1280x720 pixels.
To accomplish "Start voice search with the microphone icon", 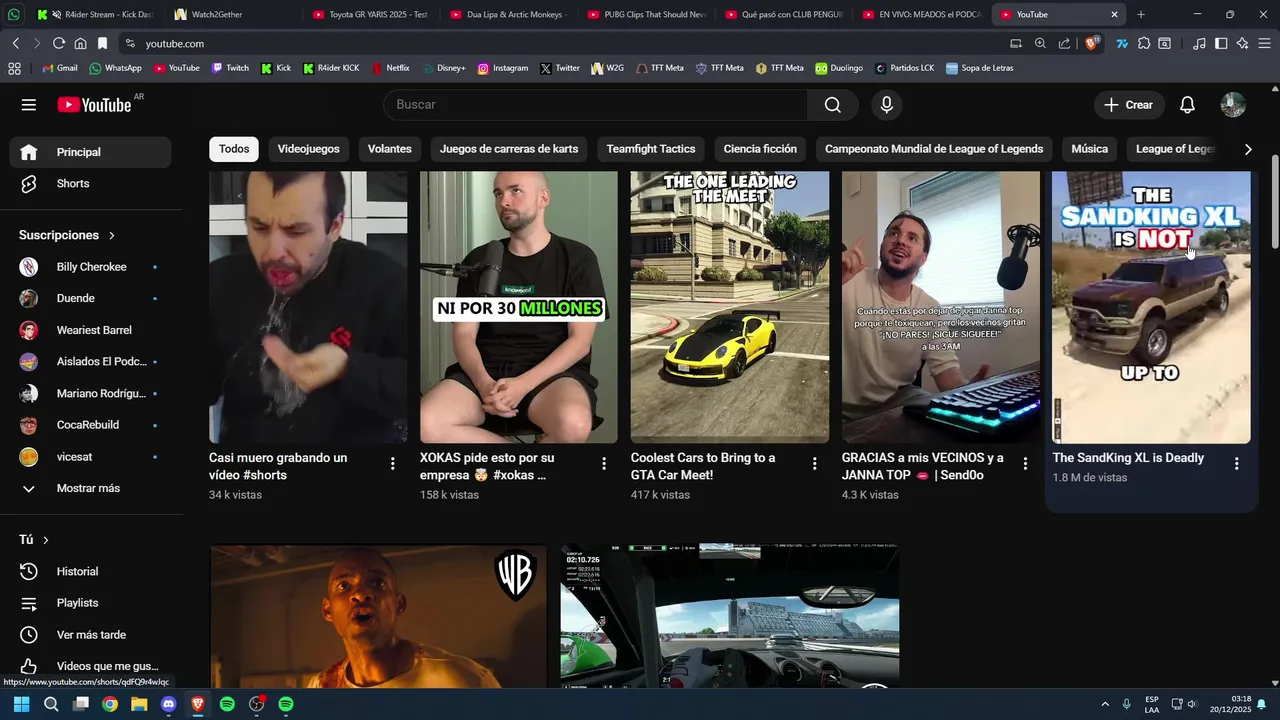I will click(x=886, y=105).
